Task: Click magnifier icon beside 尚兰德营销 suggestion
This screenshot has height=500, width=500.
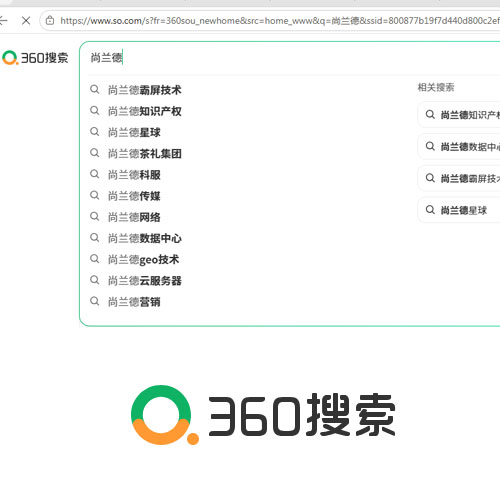Action: click(x=95, y=301)
